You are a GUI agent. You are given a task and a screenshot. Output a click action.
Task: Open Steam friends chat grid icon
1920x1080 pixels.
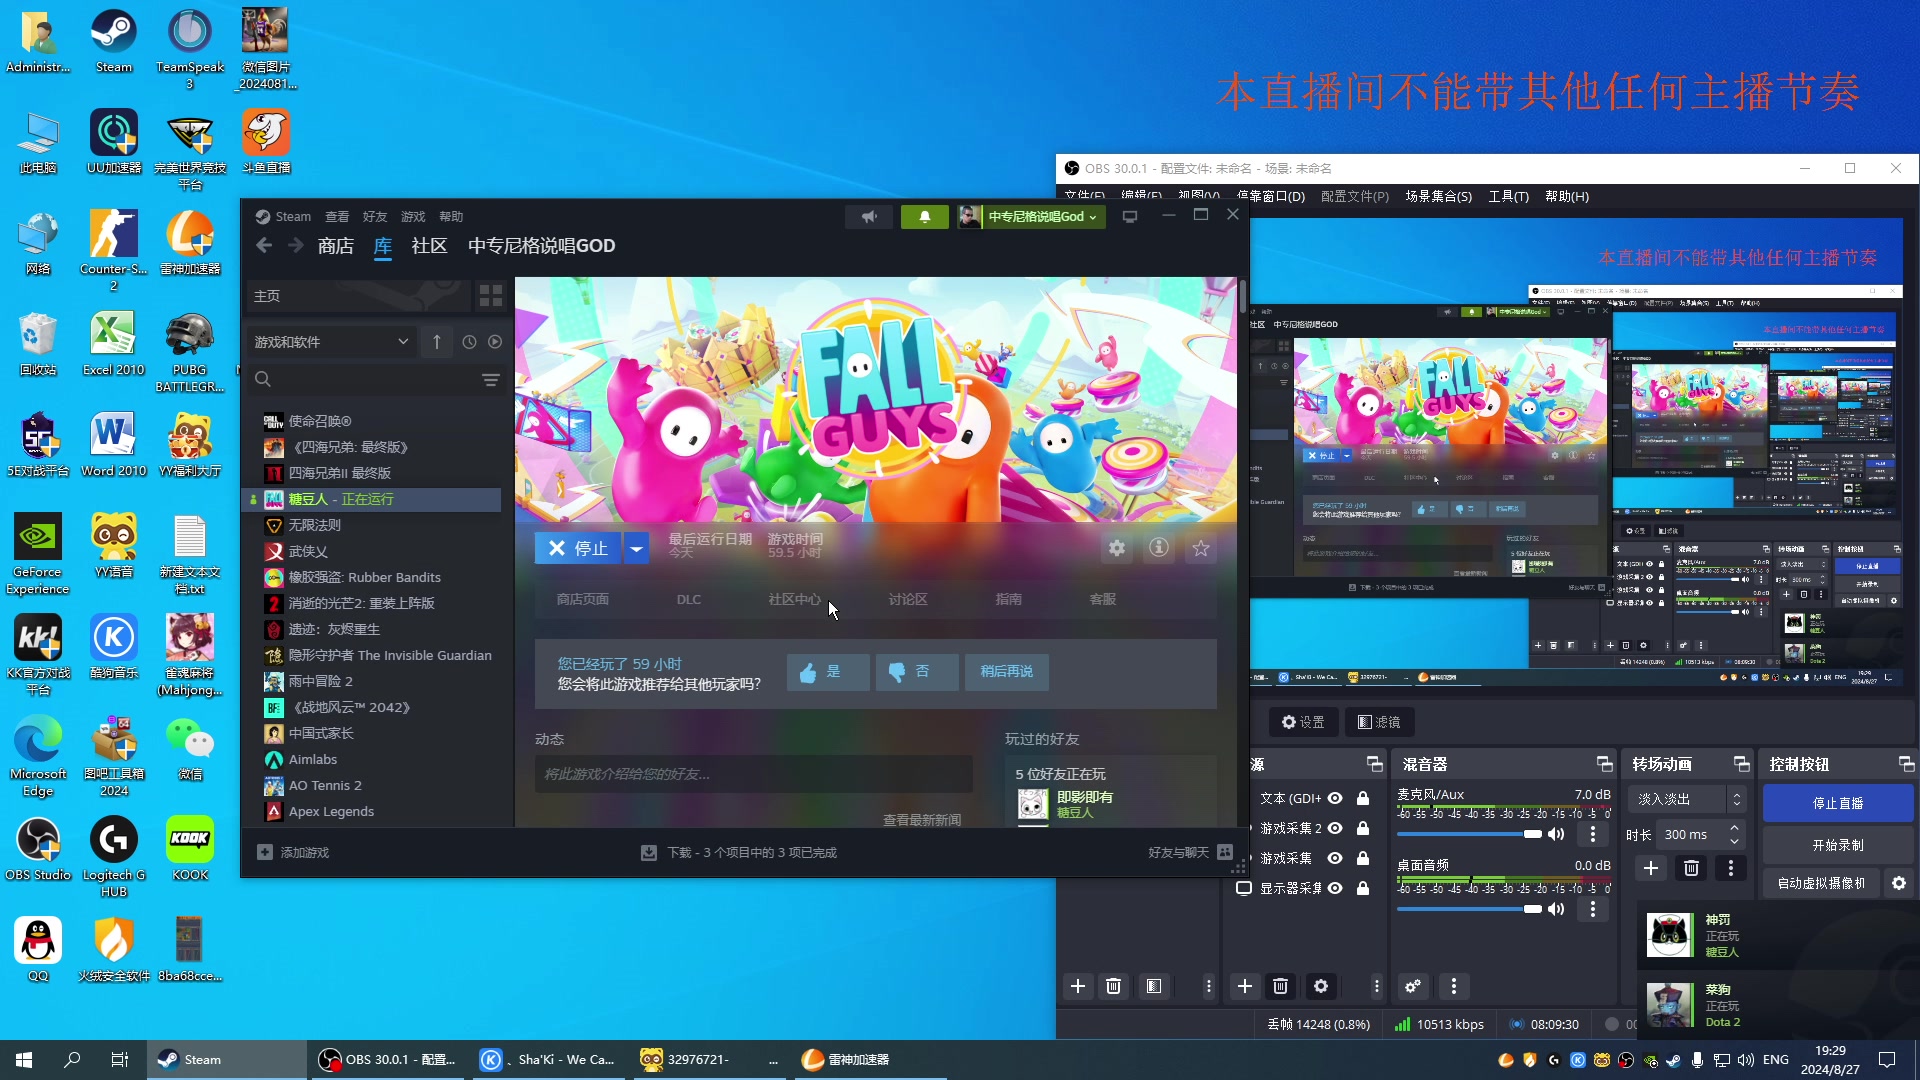(1225, 852)
